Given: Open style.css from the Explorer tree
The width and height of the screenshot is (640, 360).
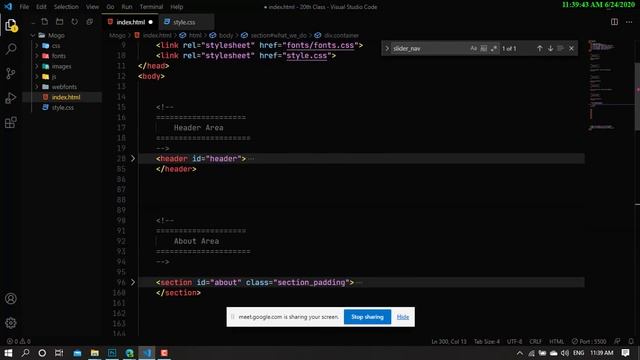Looking at the screenshot, I should pos(62,107).
